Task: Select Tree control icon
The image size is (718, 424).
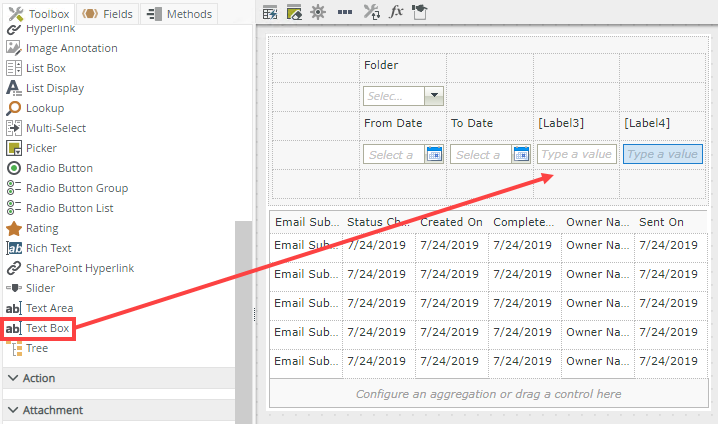Action: (x=16, y=349)
